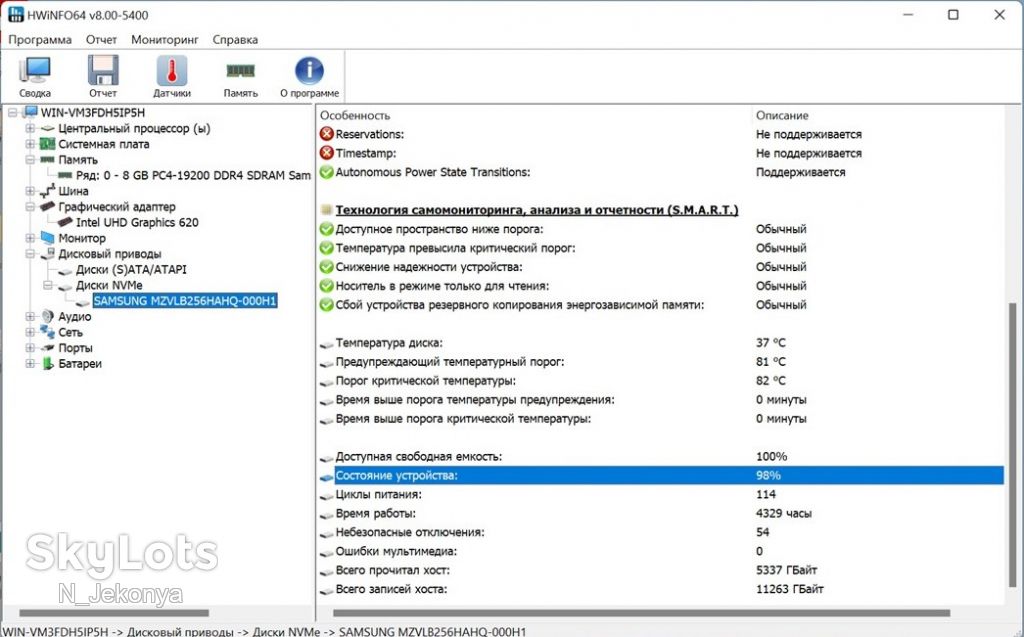Select the Всего записей хоста row
The width and height of the screenshot is (1024, 637).
(x=661, y=589)
